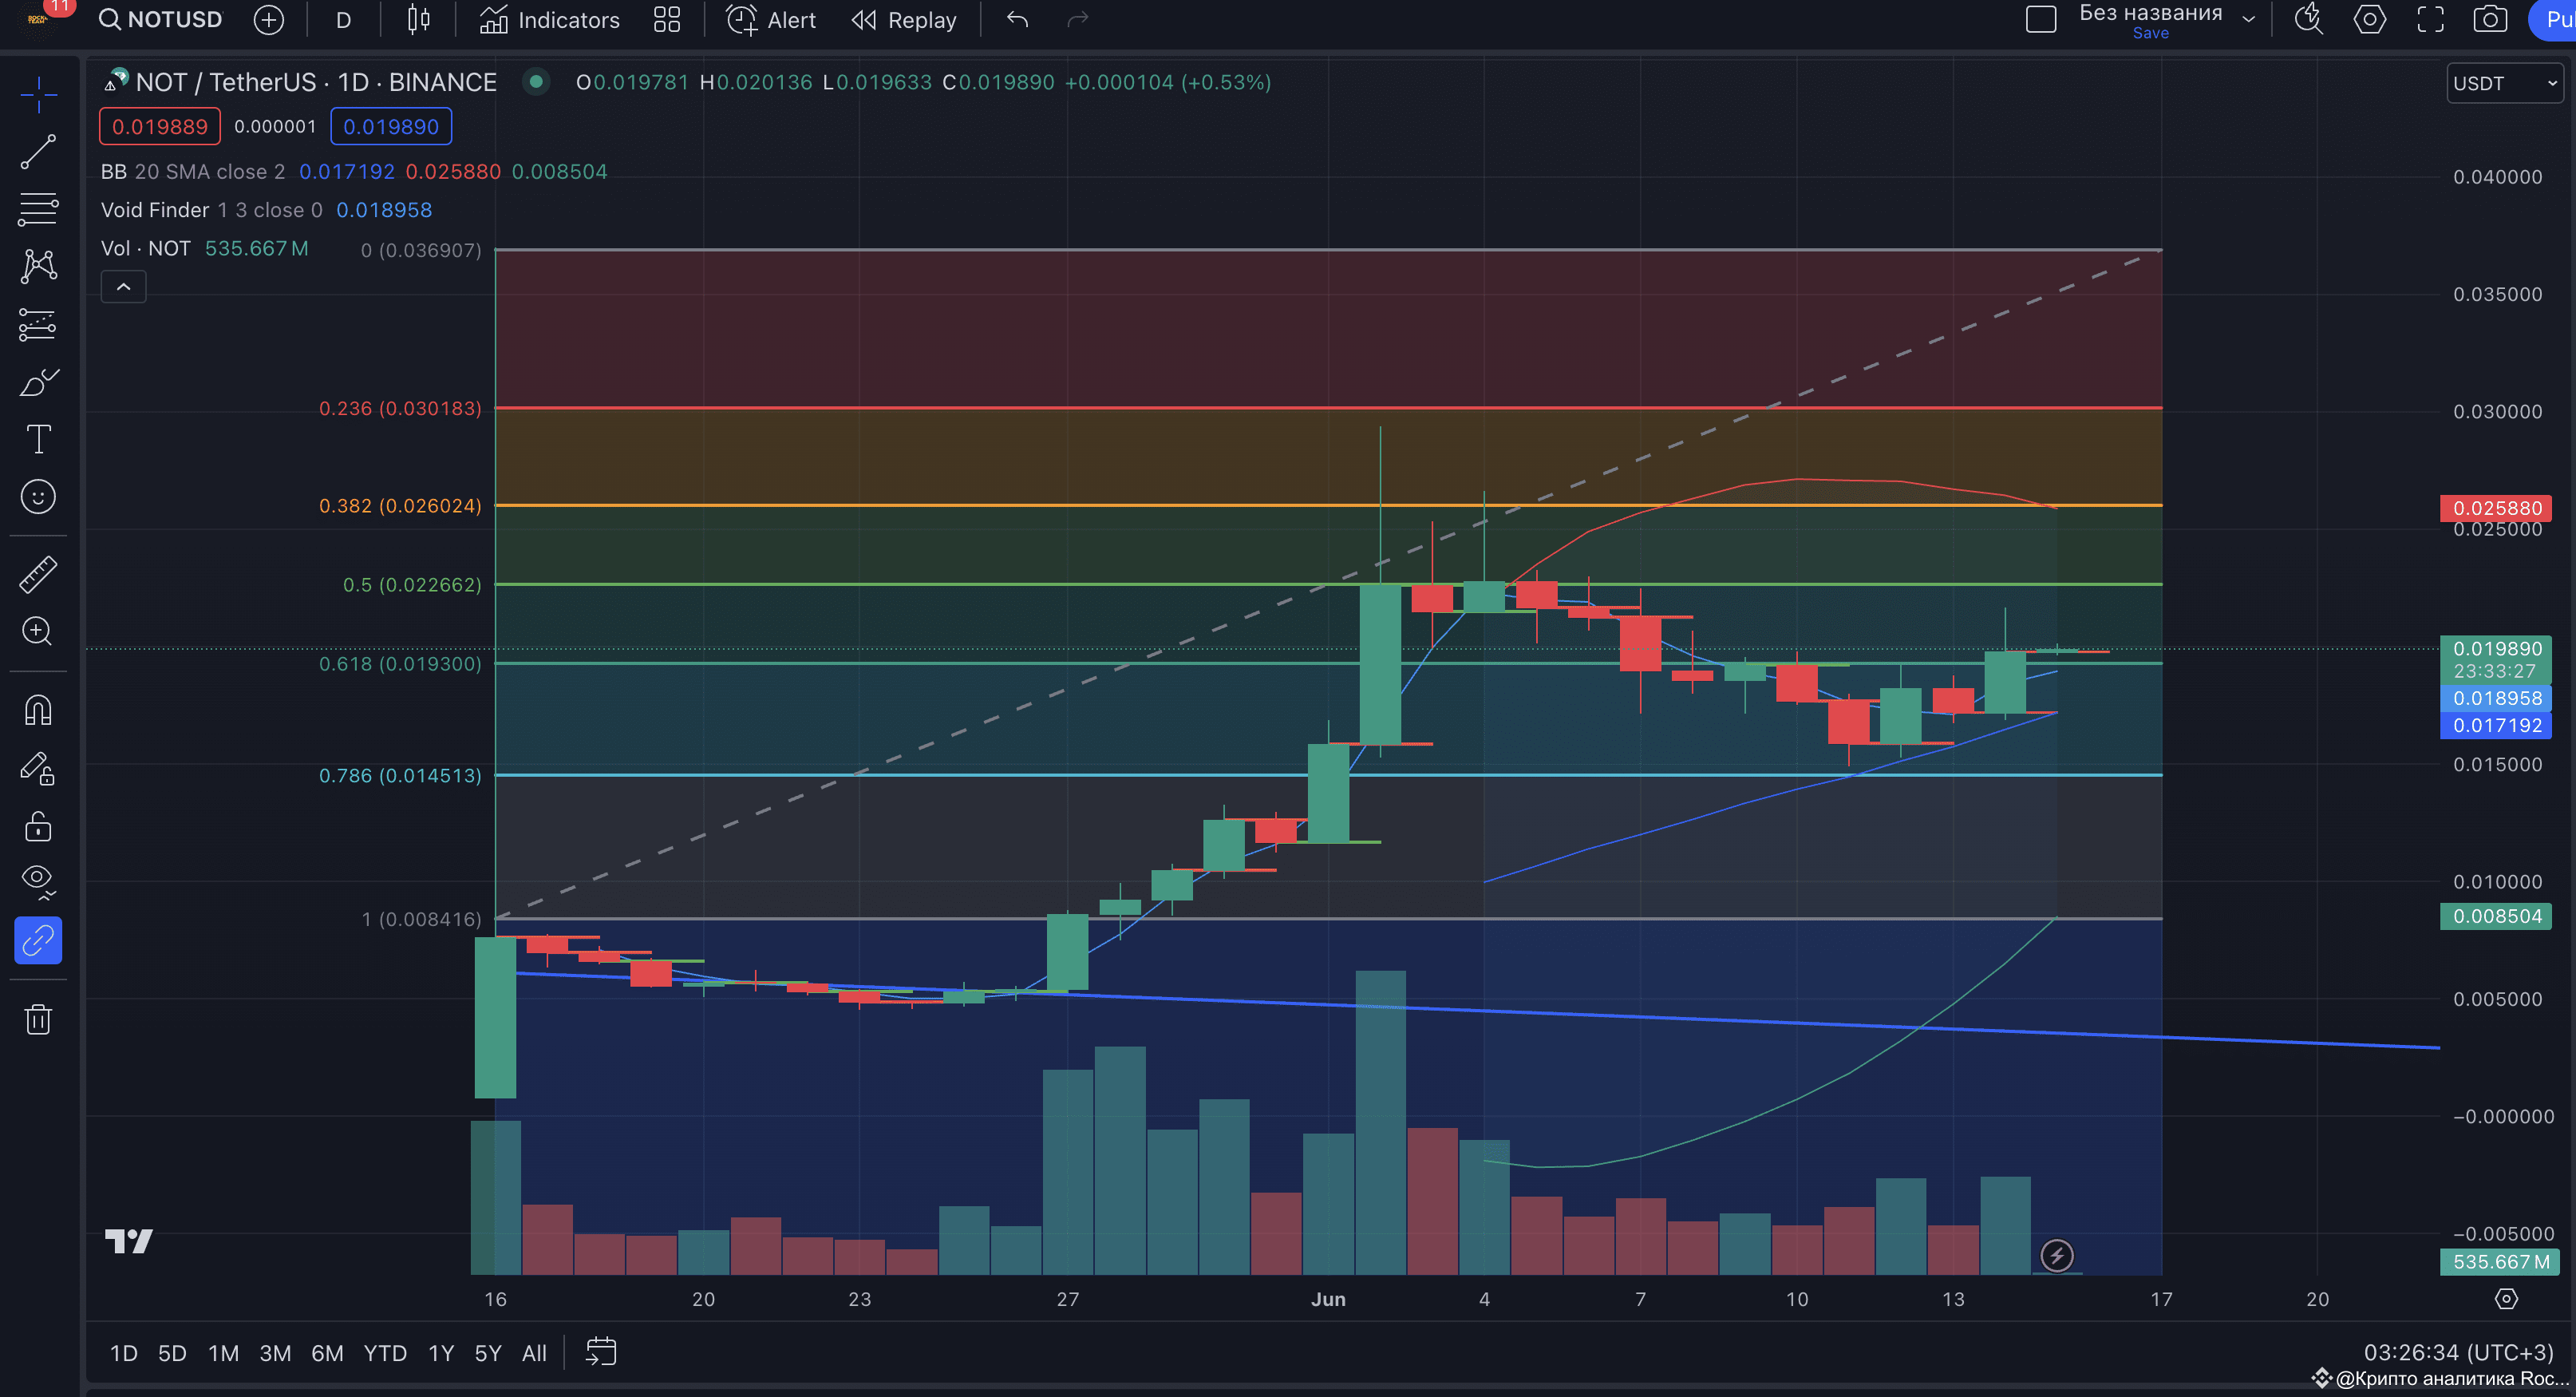Select the trend line drawing tool

pyautogui.click(x=38, y=152)
